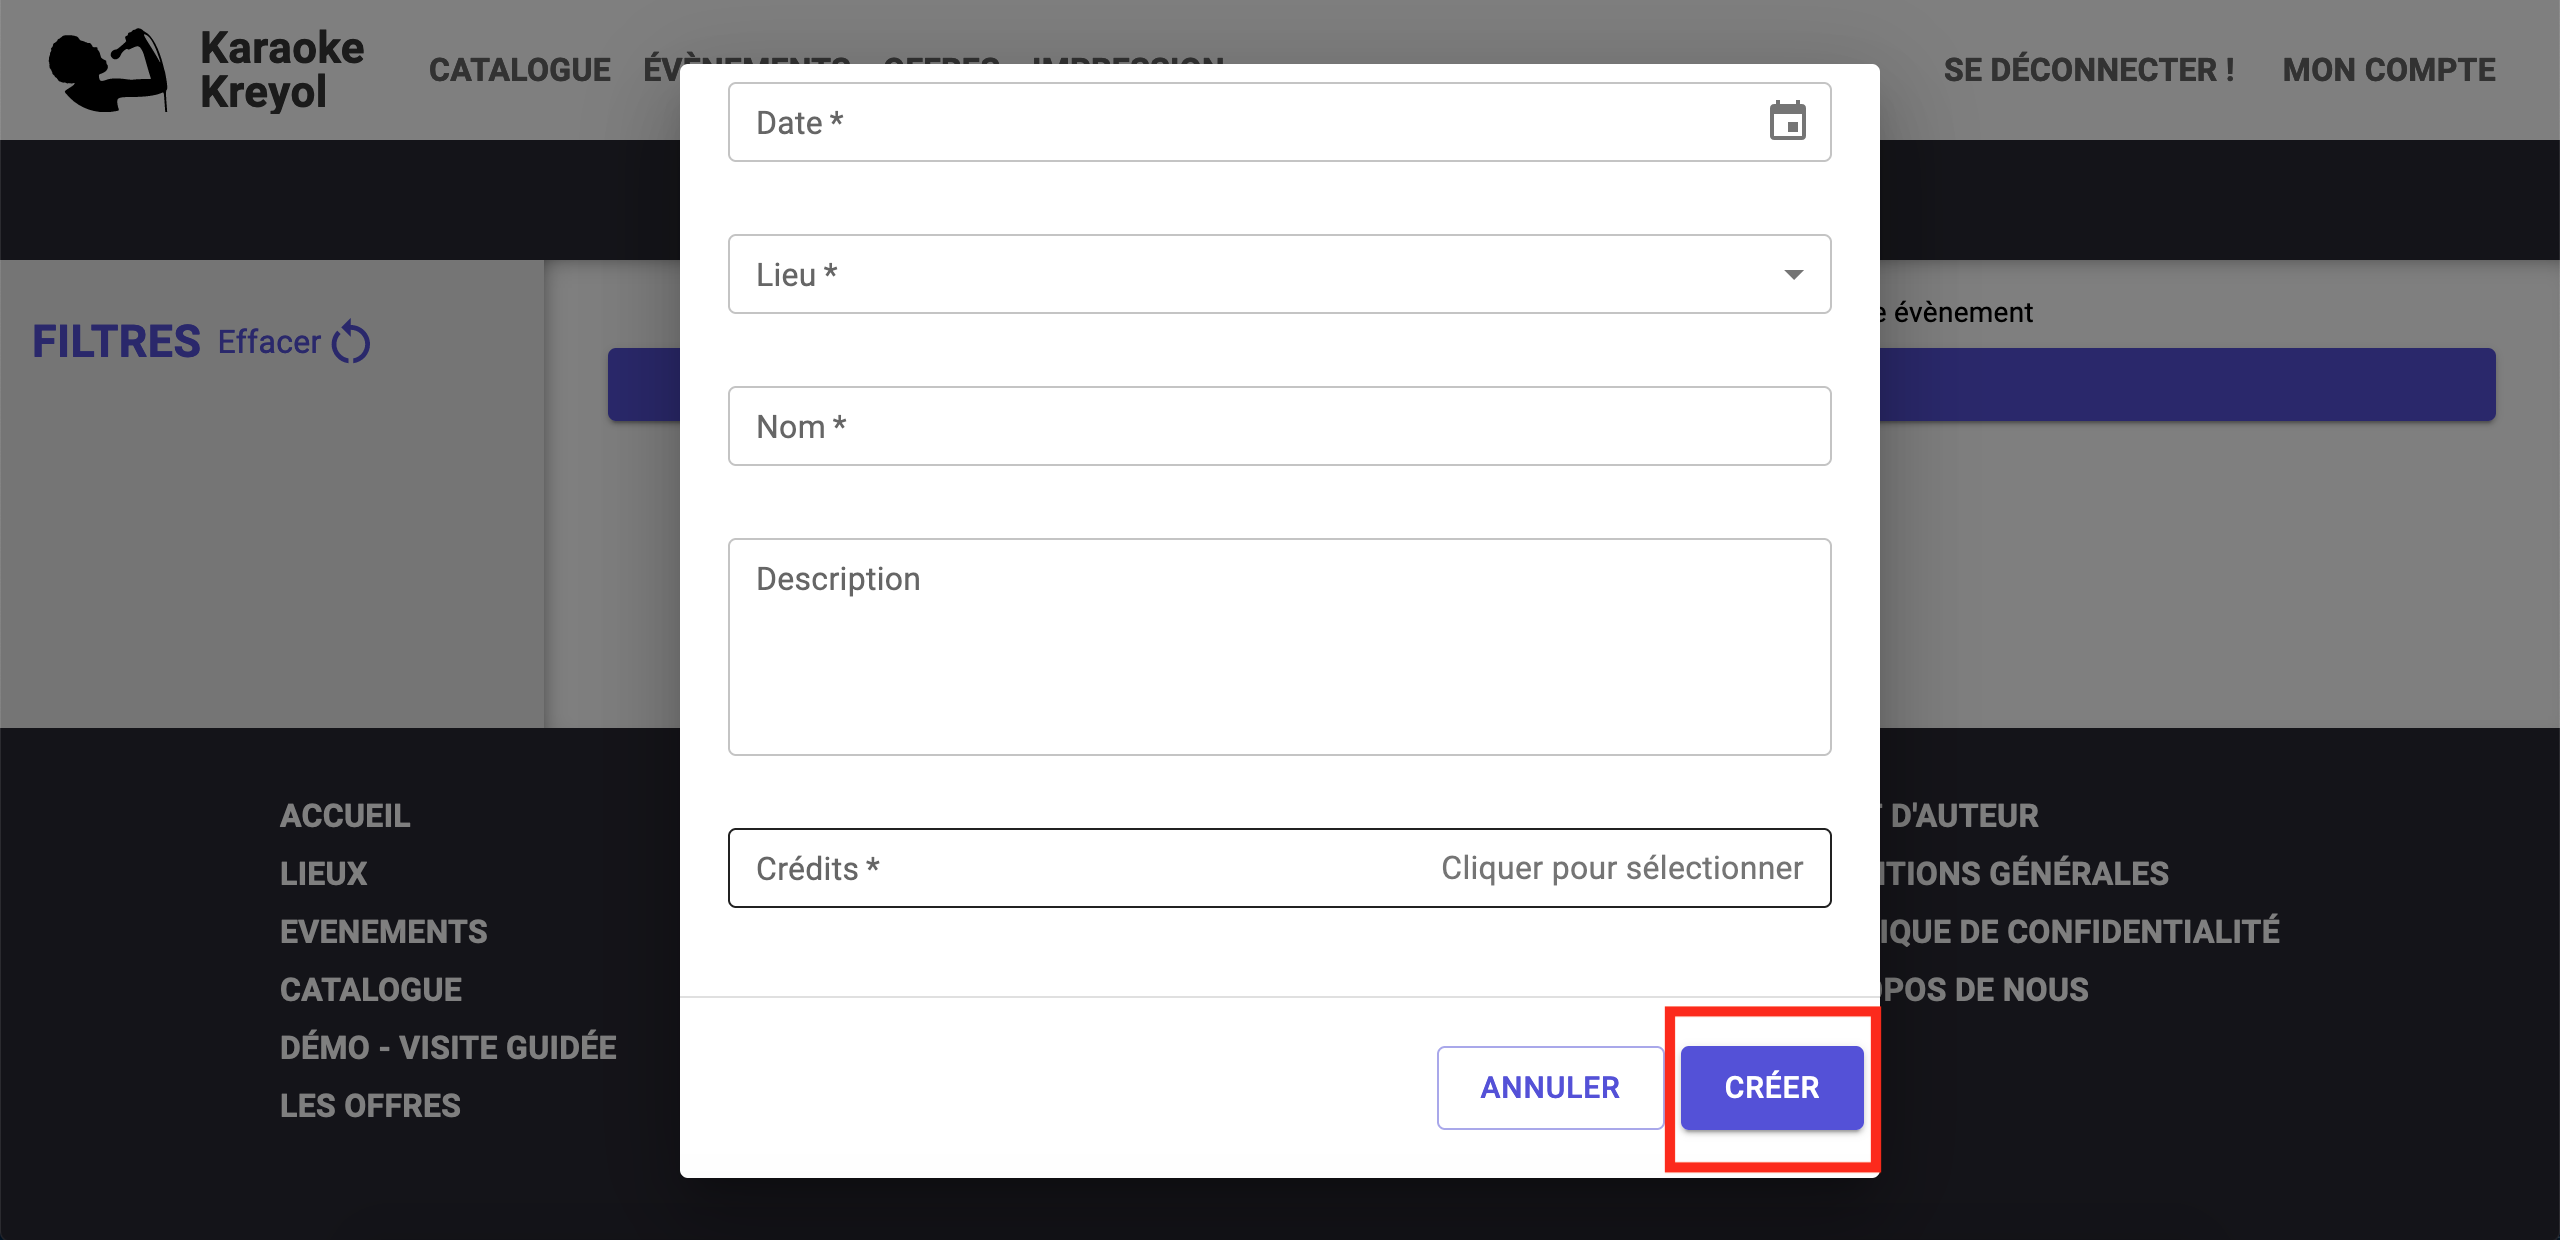Click the Effacer reset arrow icon
Screen dimensions: 2560x1240
[x=351, y=342]
